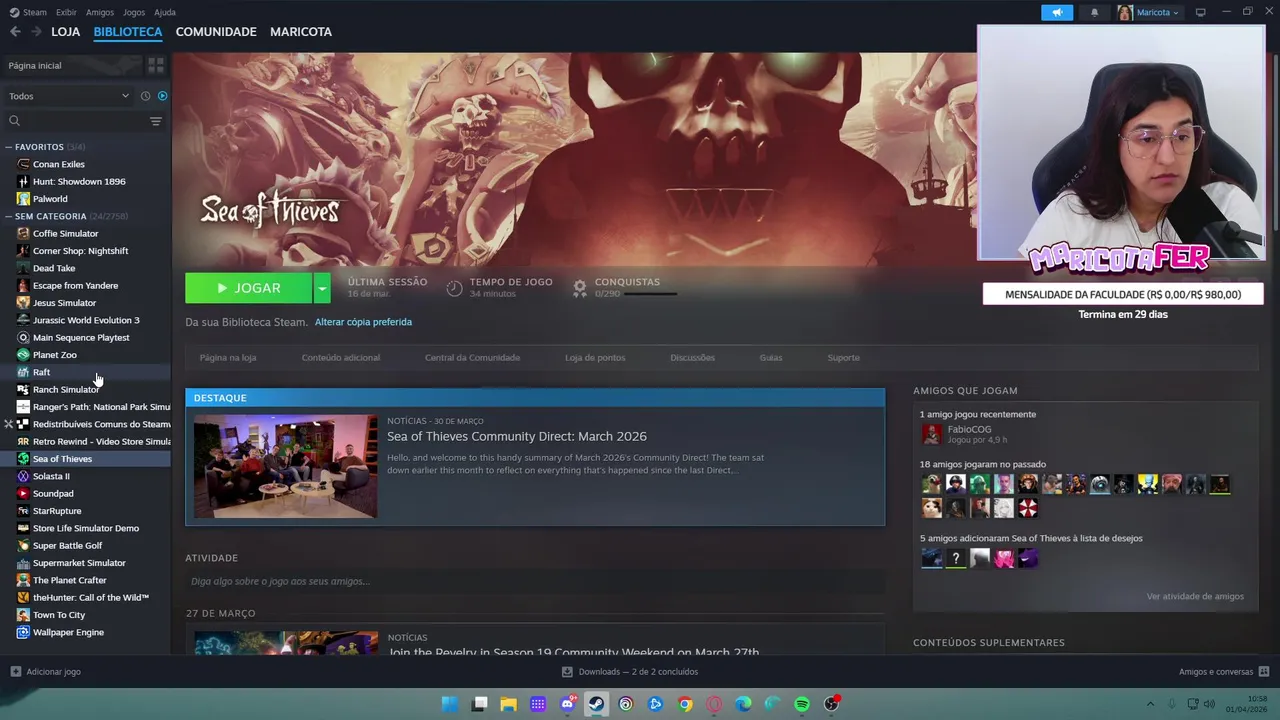Select Raft in the game list
The height and width of the screenshot is (720, 1280).
(41, 372)
